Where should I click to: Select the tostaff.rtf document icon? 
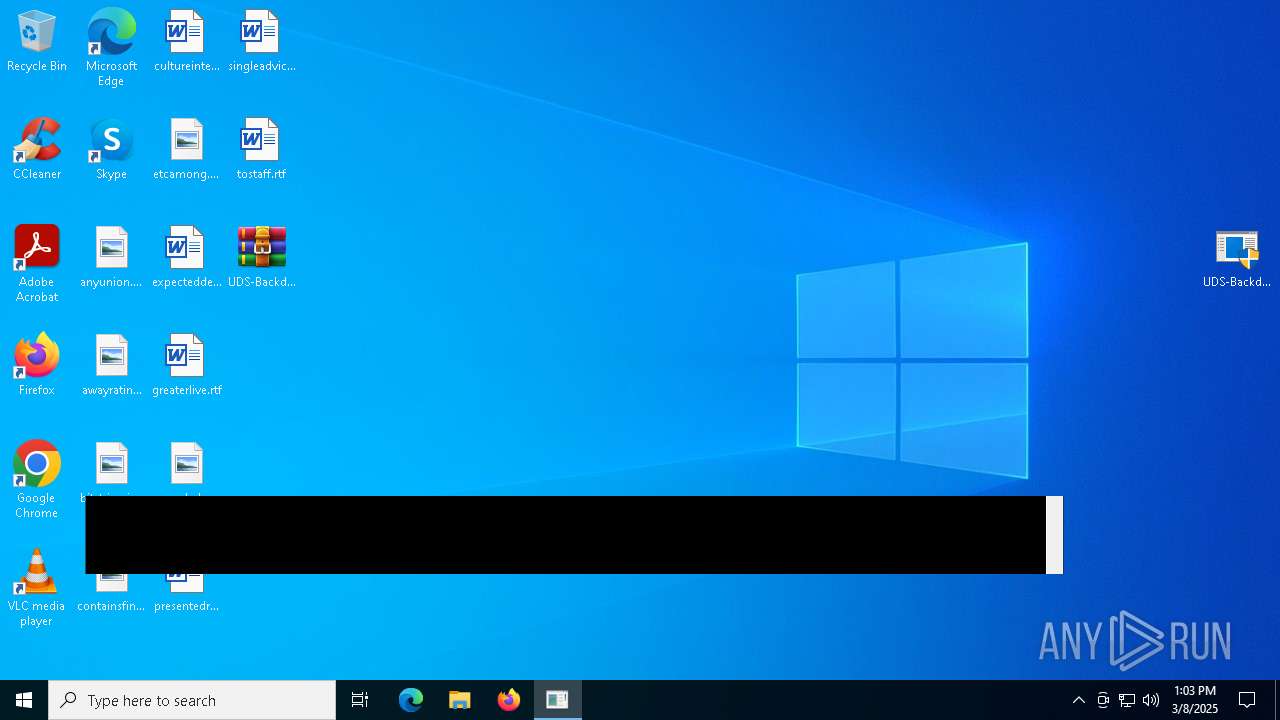(x=261, y=150)
